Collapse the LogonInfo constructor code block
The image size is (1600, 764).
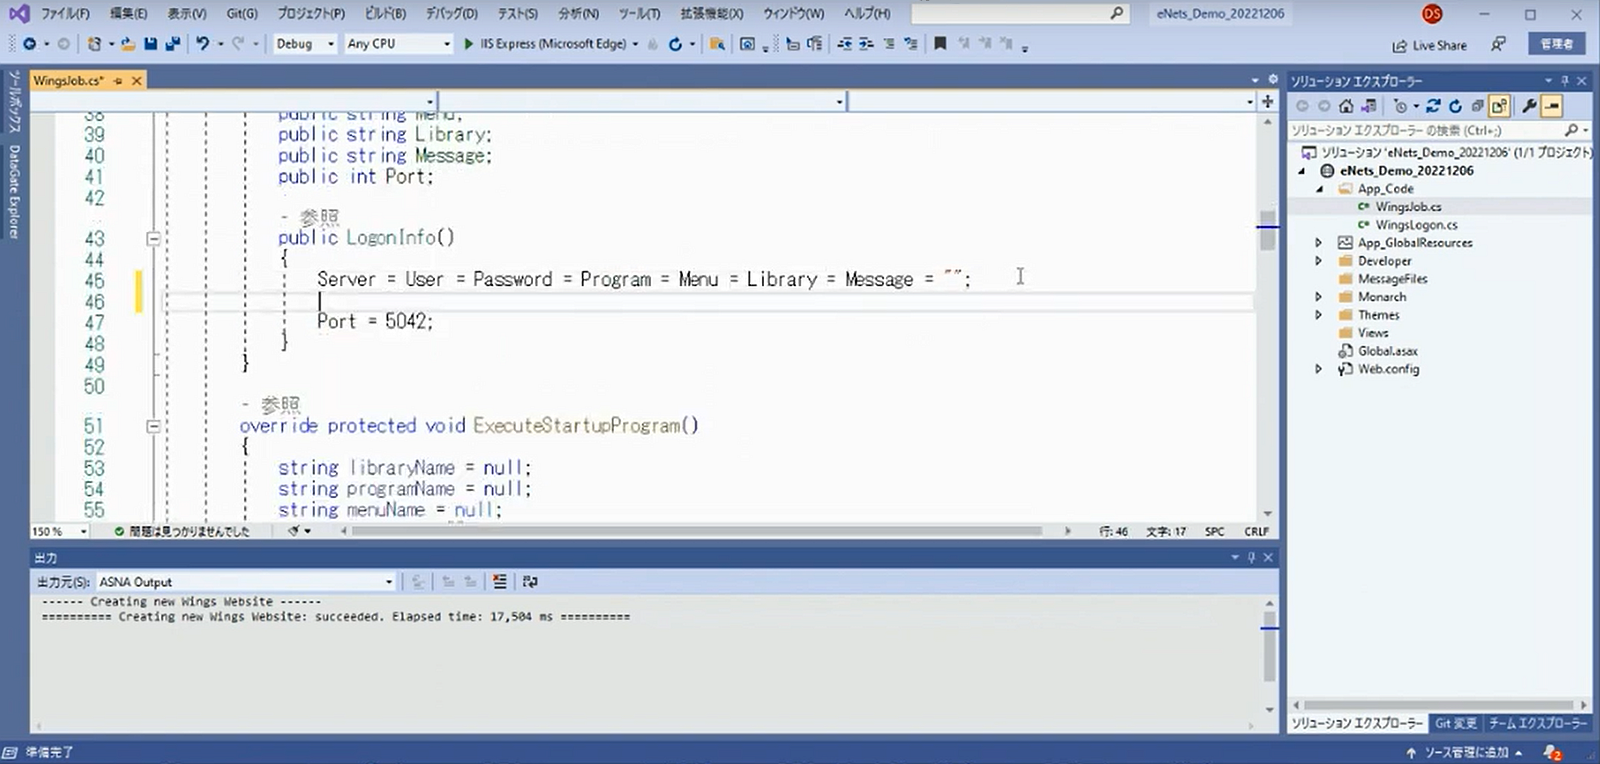tap(153, 238)
